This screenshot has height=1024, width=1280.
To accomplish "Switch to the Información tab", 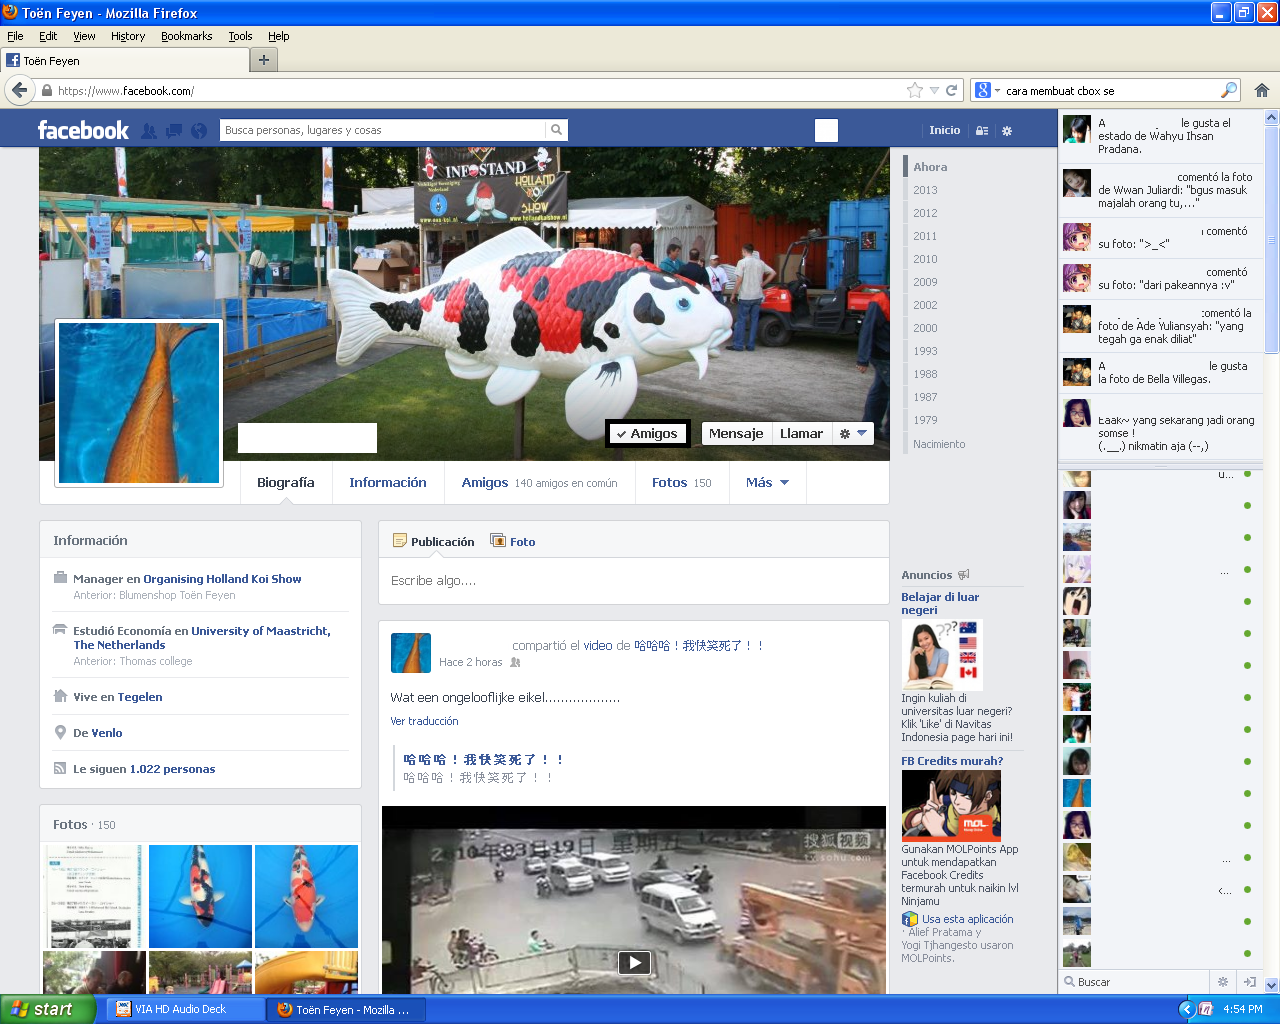I will coord(388,482).
